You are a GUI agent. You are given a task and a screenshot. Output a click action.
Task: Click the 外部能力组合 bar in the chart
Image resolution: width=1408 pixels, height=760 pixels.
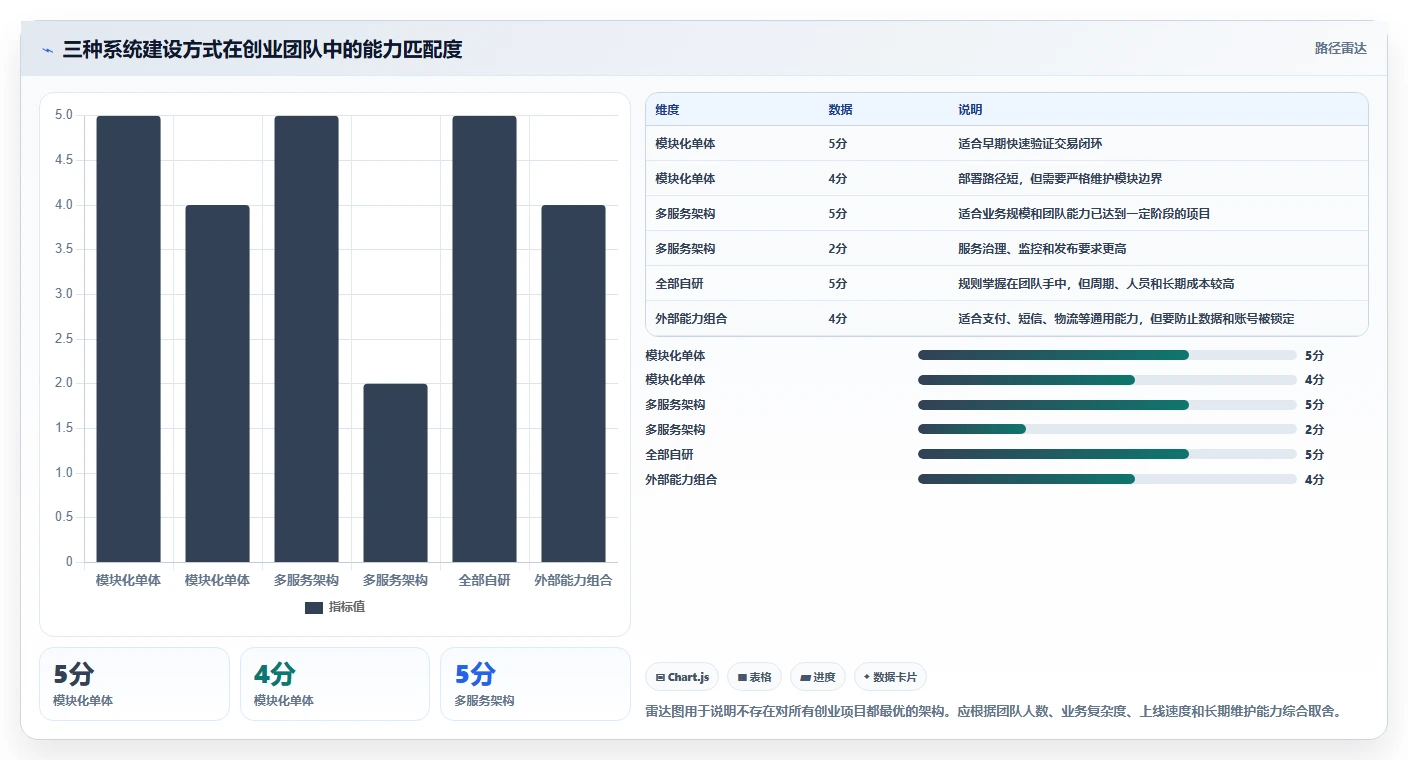[x=573, y=384]
